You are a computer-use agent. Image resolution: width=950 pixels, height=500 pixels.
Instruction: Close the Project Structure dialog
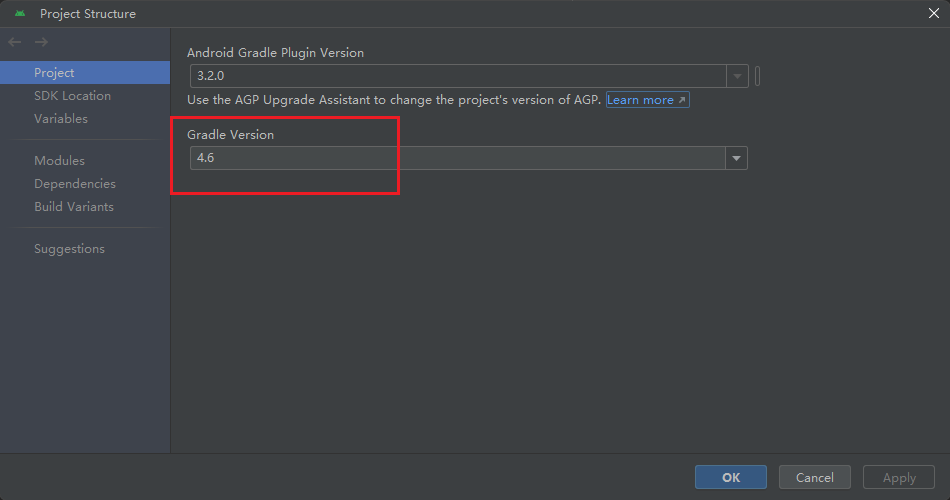(x=934, y=13)
